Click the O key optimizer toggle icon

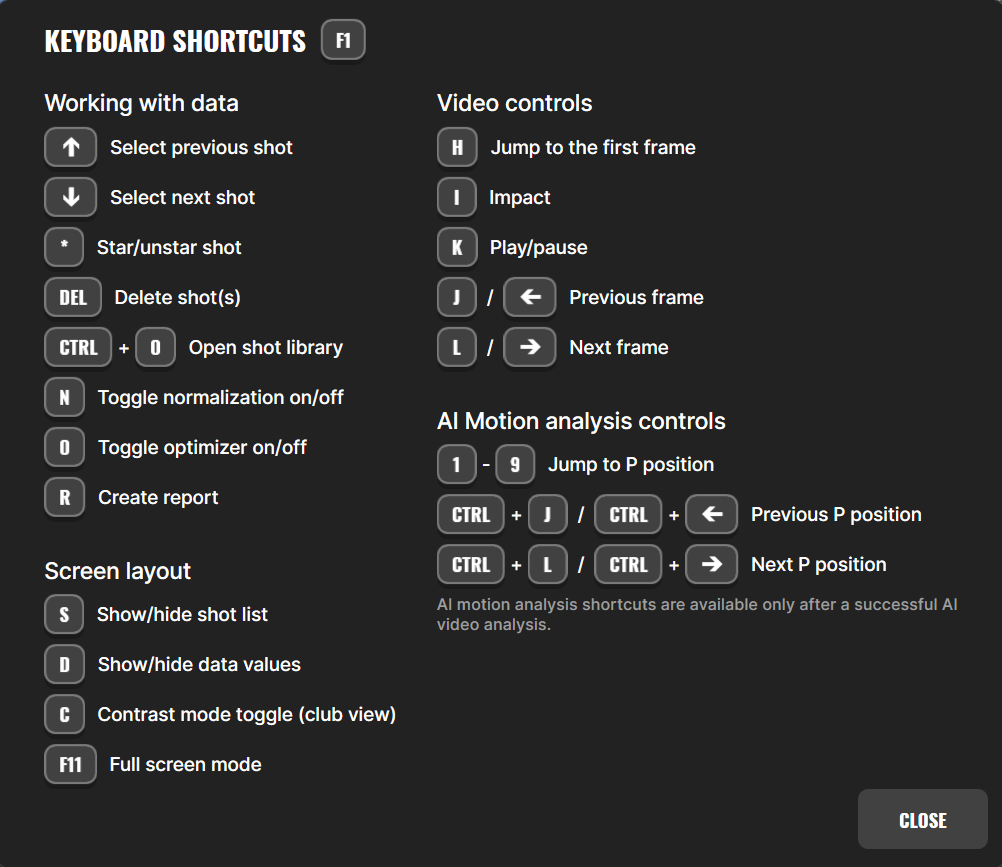pyautogui.click(x=64, y=447)
